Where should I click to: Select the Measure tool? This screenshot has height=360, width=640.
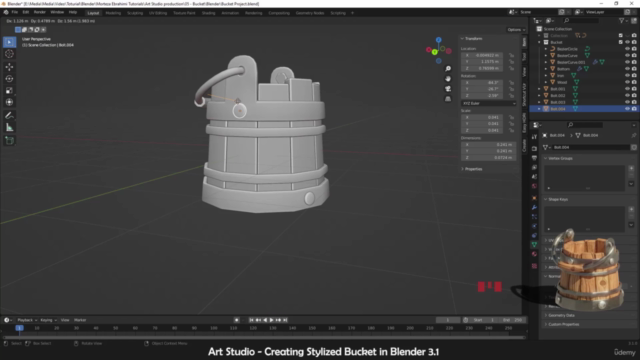[9, 128]
